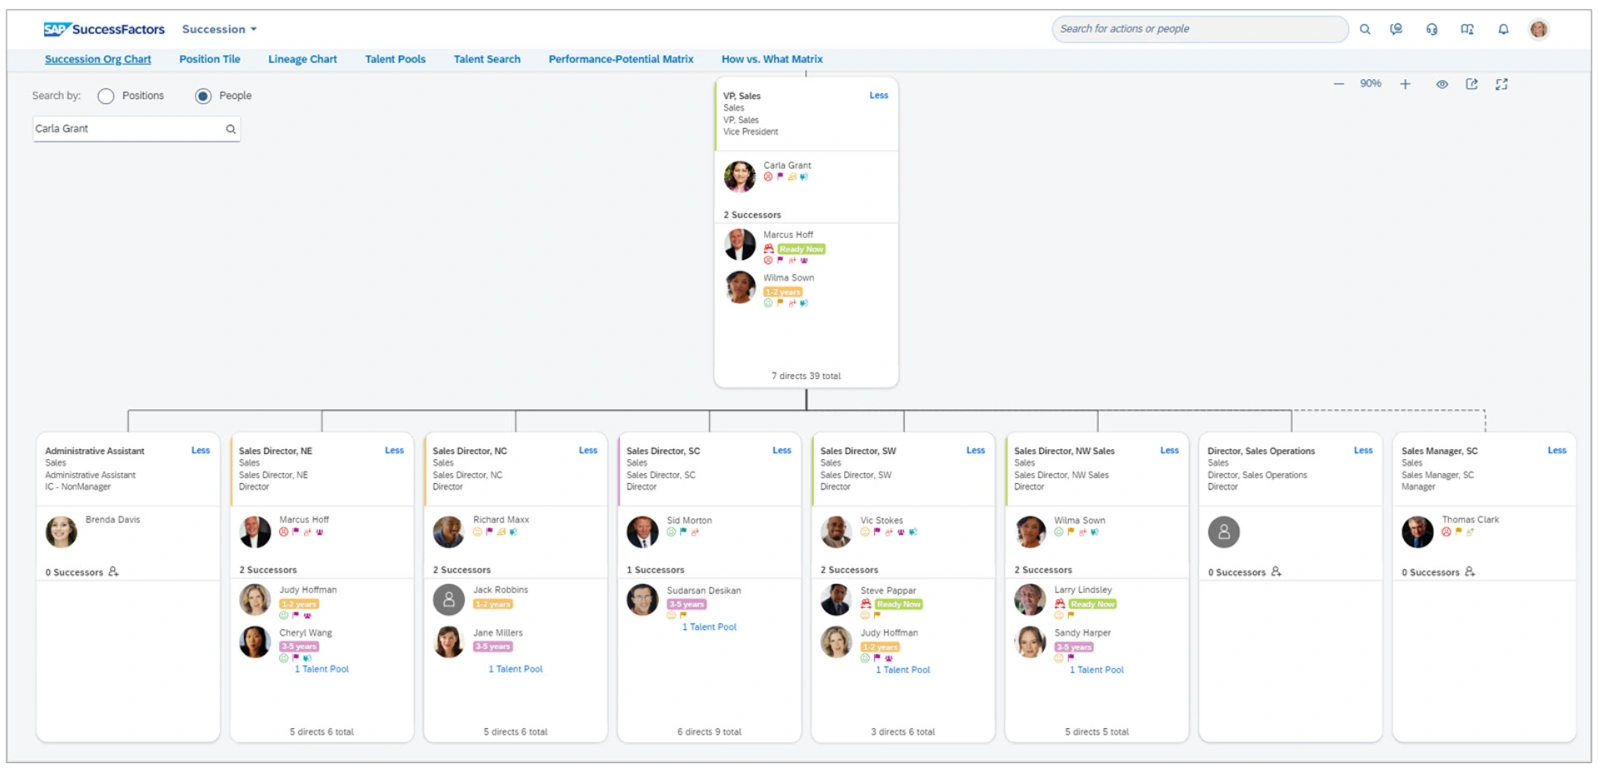Open the Talent Pools tab
Viewport: 1598px width, 771px height.
[395, 59]
